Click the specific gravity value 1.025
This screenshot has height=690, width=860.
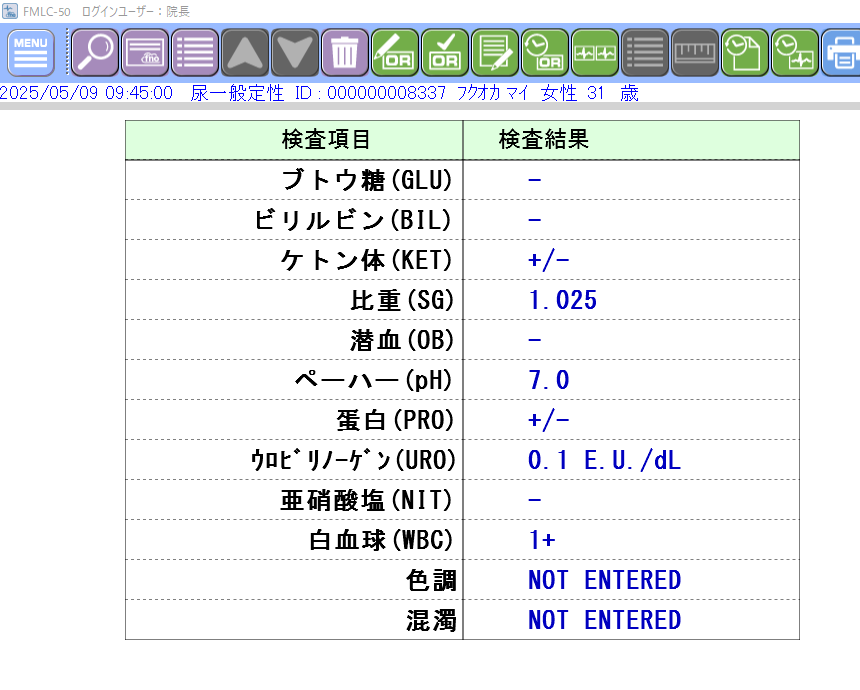563,300
